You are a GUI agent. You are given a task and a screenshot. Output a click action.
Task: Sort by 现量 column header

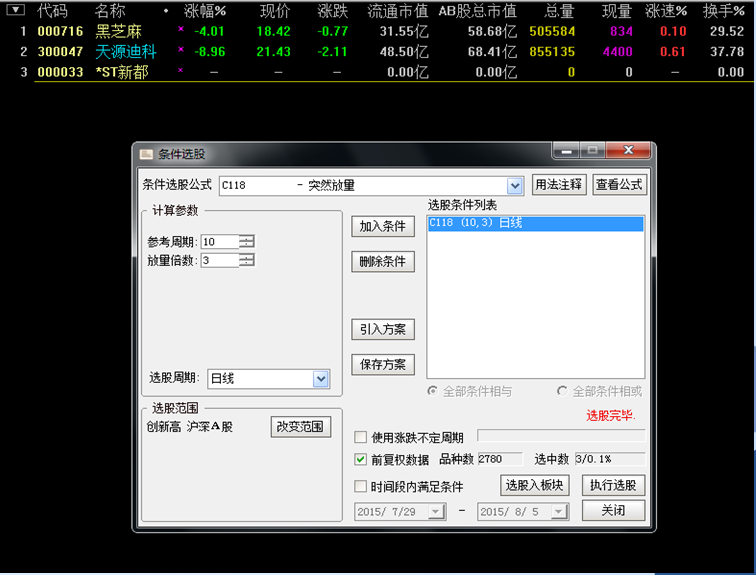[617, 11]
